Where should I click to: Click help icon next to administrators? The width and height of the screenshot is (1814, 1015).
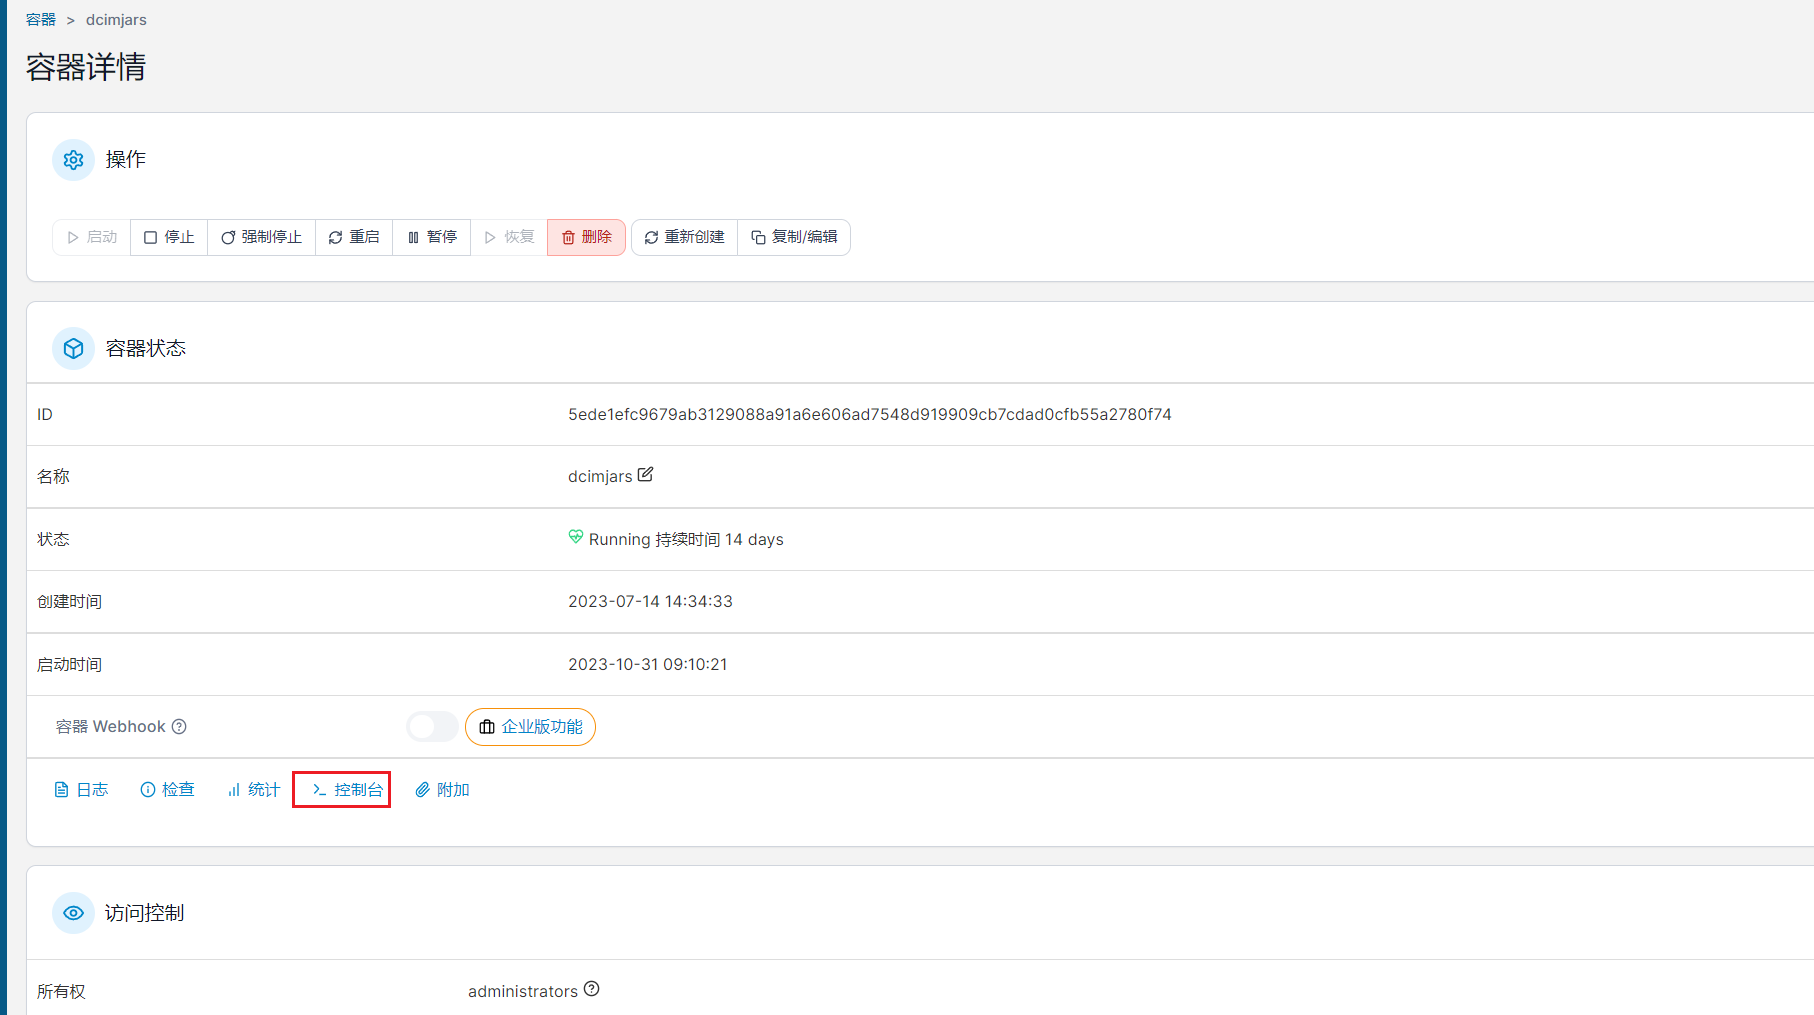click(592, 989)
